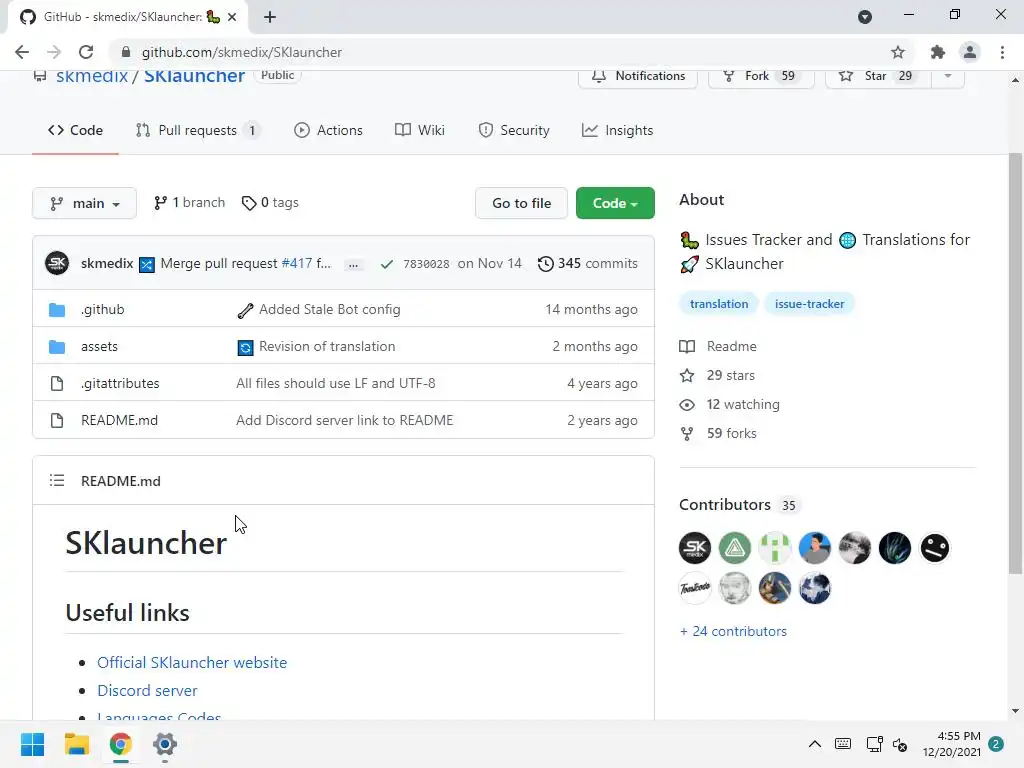The height and width of the screenshot is (768, 1024).
Task: Open the Discord server link
Action: (147, 690)
